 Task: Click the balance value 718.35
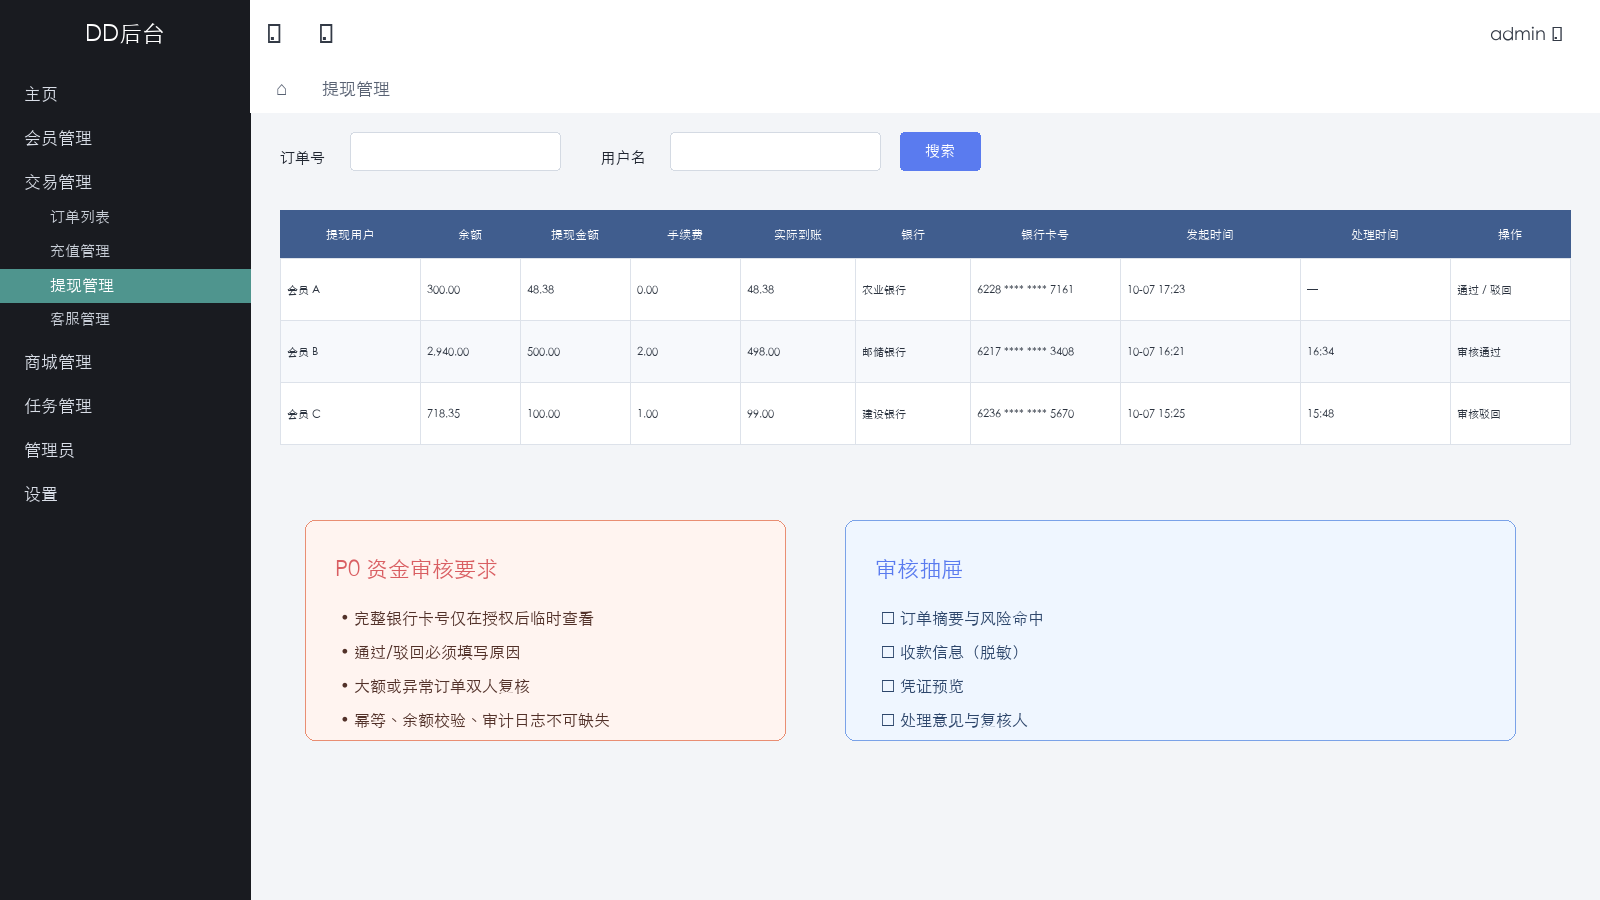[444, 414]
